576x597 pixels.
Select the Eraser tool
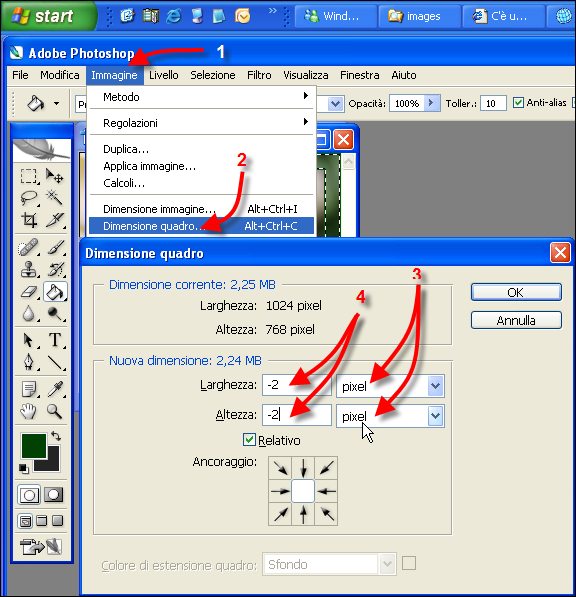tap(29, 292)
